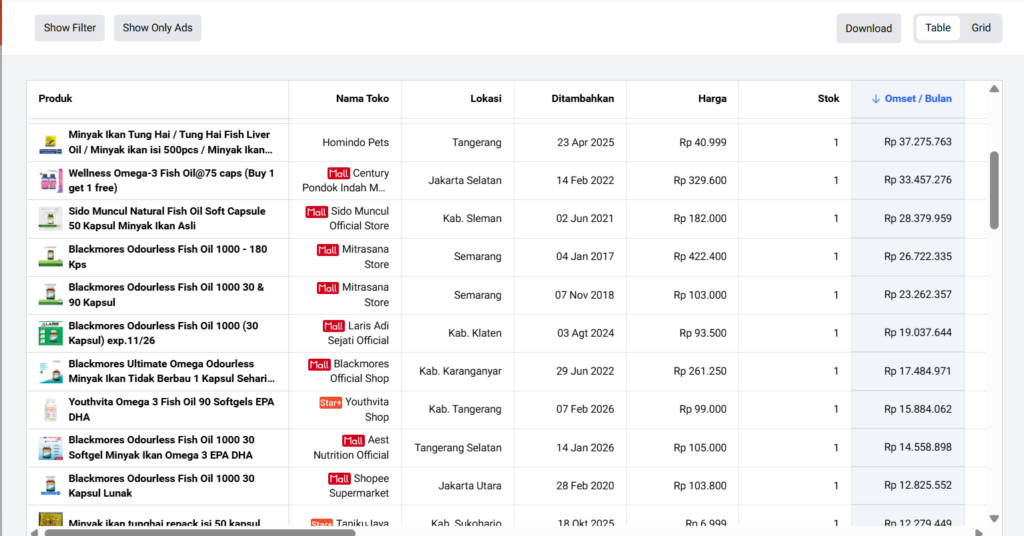The image size is (1024, 536).
Task: Select date 23 Apr 2025
Action: 586,142
